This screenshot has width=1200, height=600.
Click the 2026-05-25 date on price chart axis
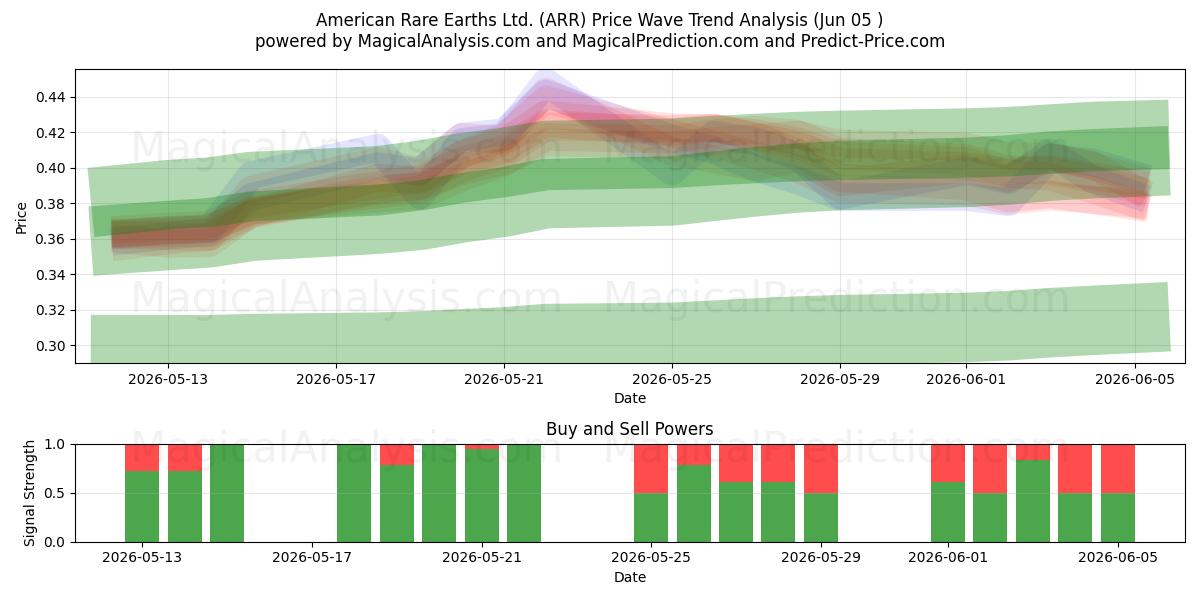[672, 379]
